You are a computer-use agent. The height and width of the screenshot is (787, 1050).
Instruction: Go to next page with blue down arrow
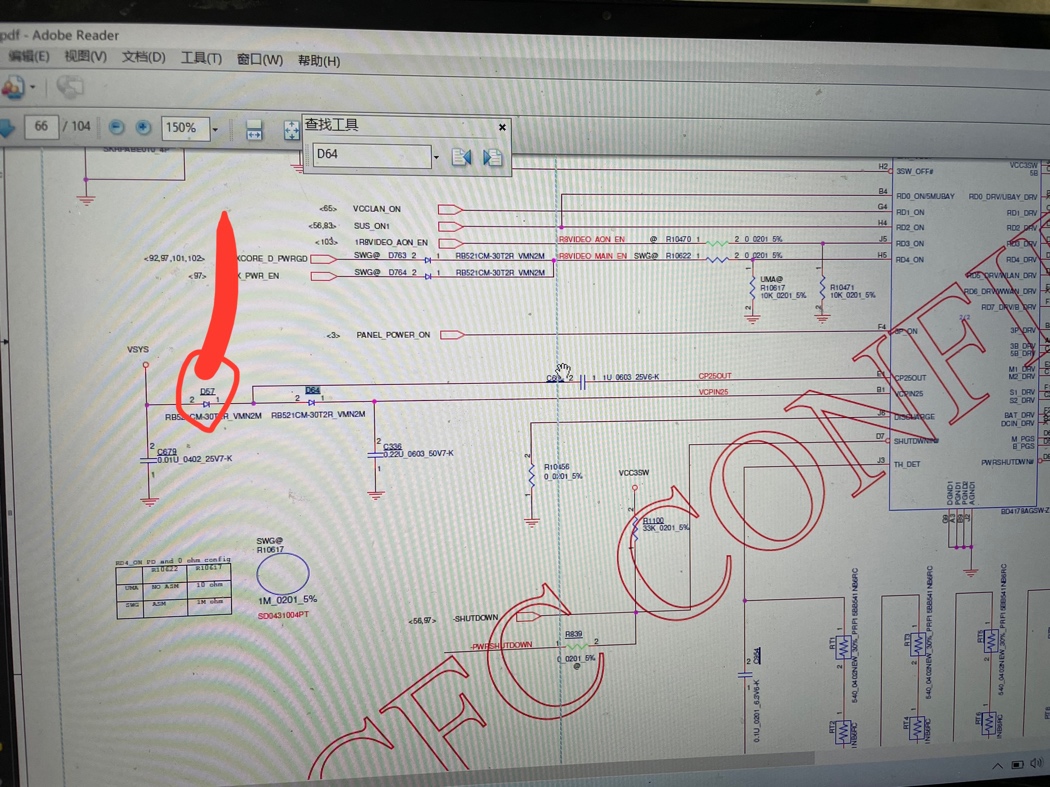pyautogui.click(x=7, y=127)
